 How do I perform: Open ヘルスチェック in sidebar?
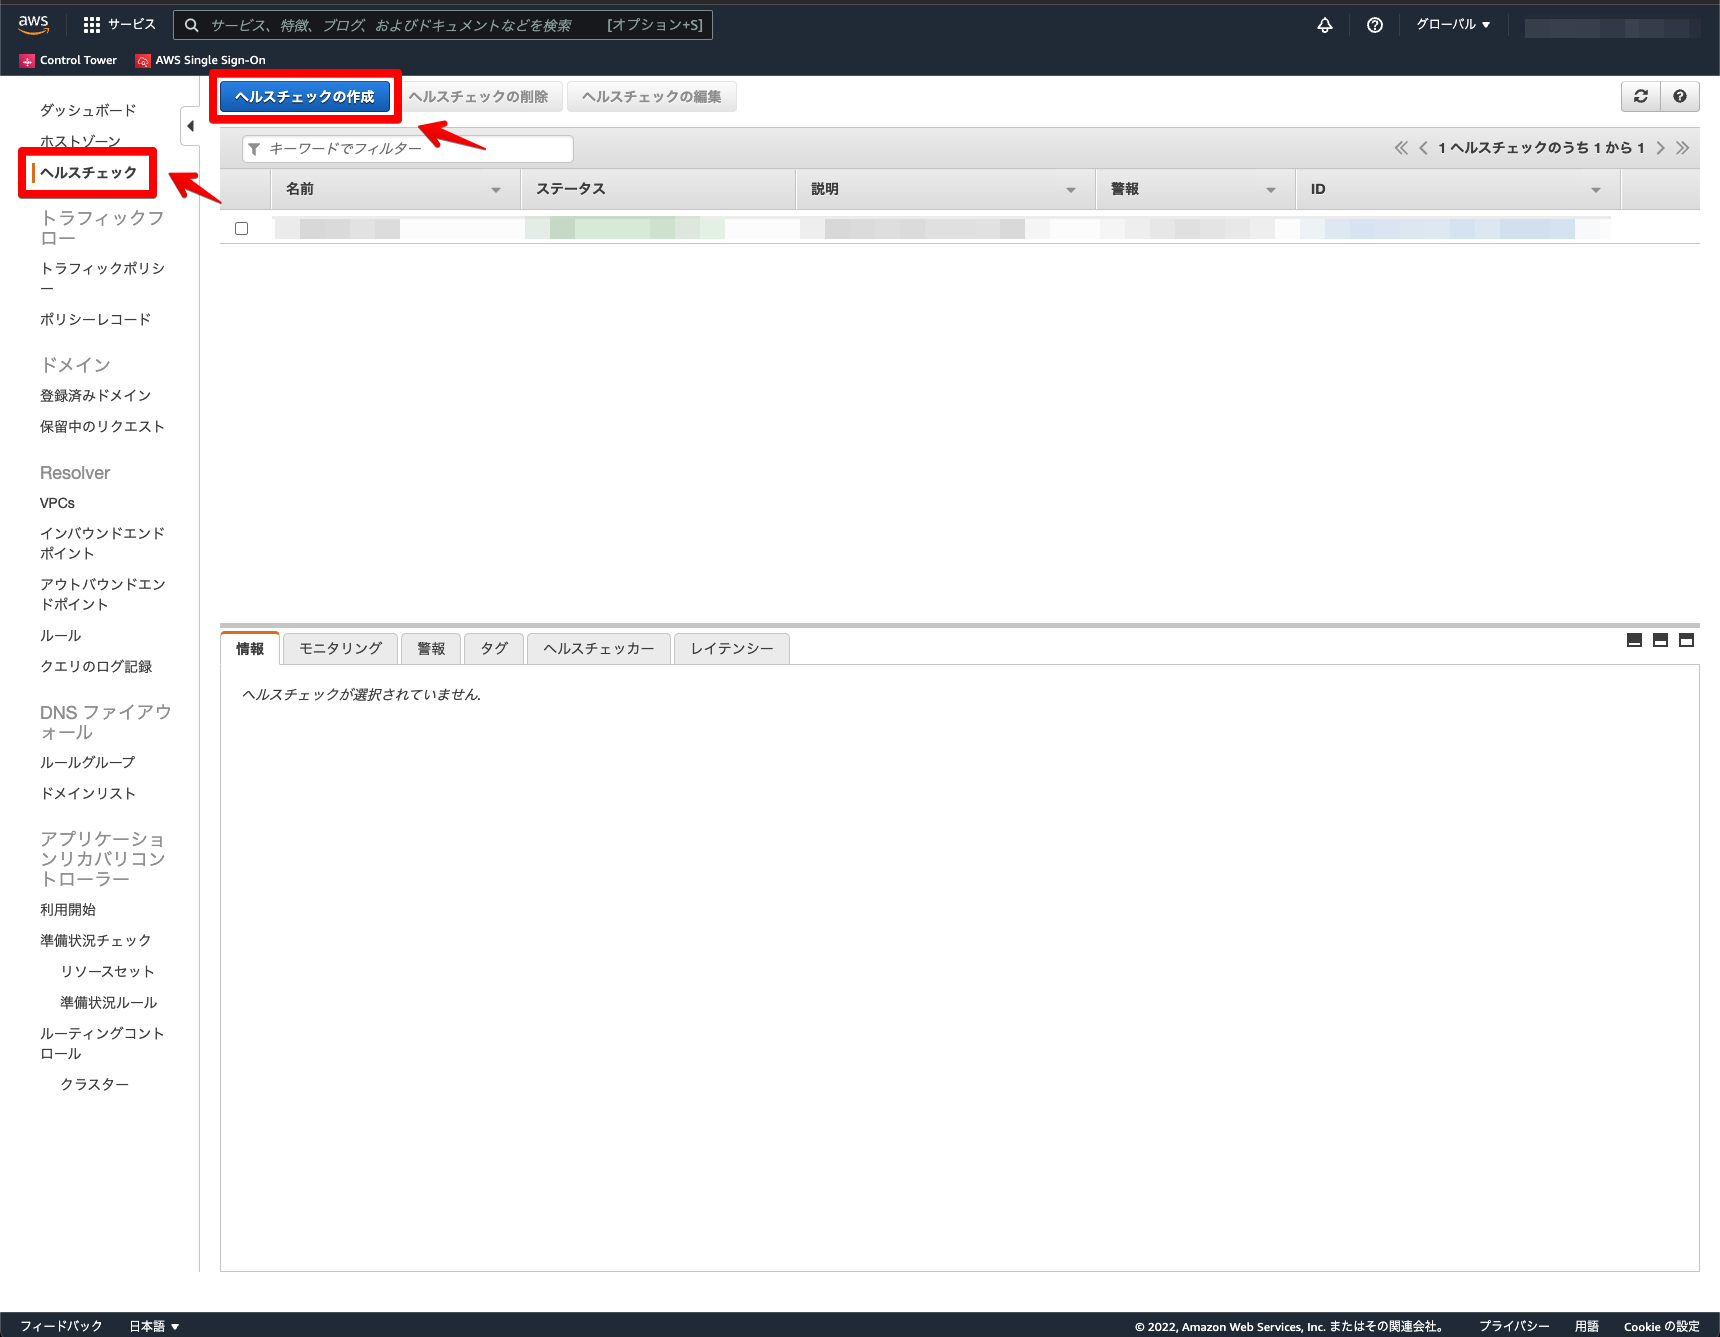click(88, 173)
